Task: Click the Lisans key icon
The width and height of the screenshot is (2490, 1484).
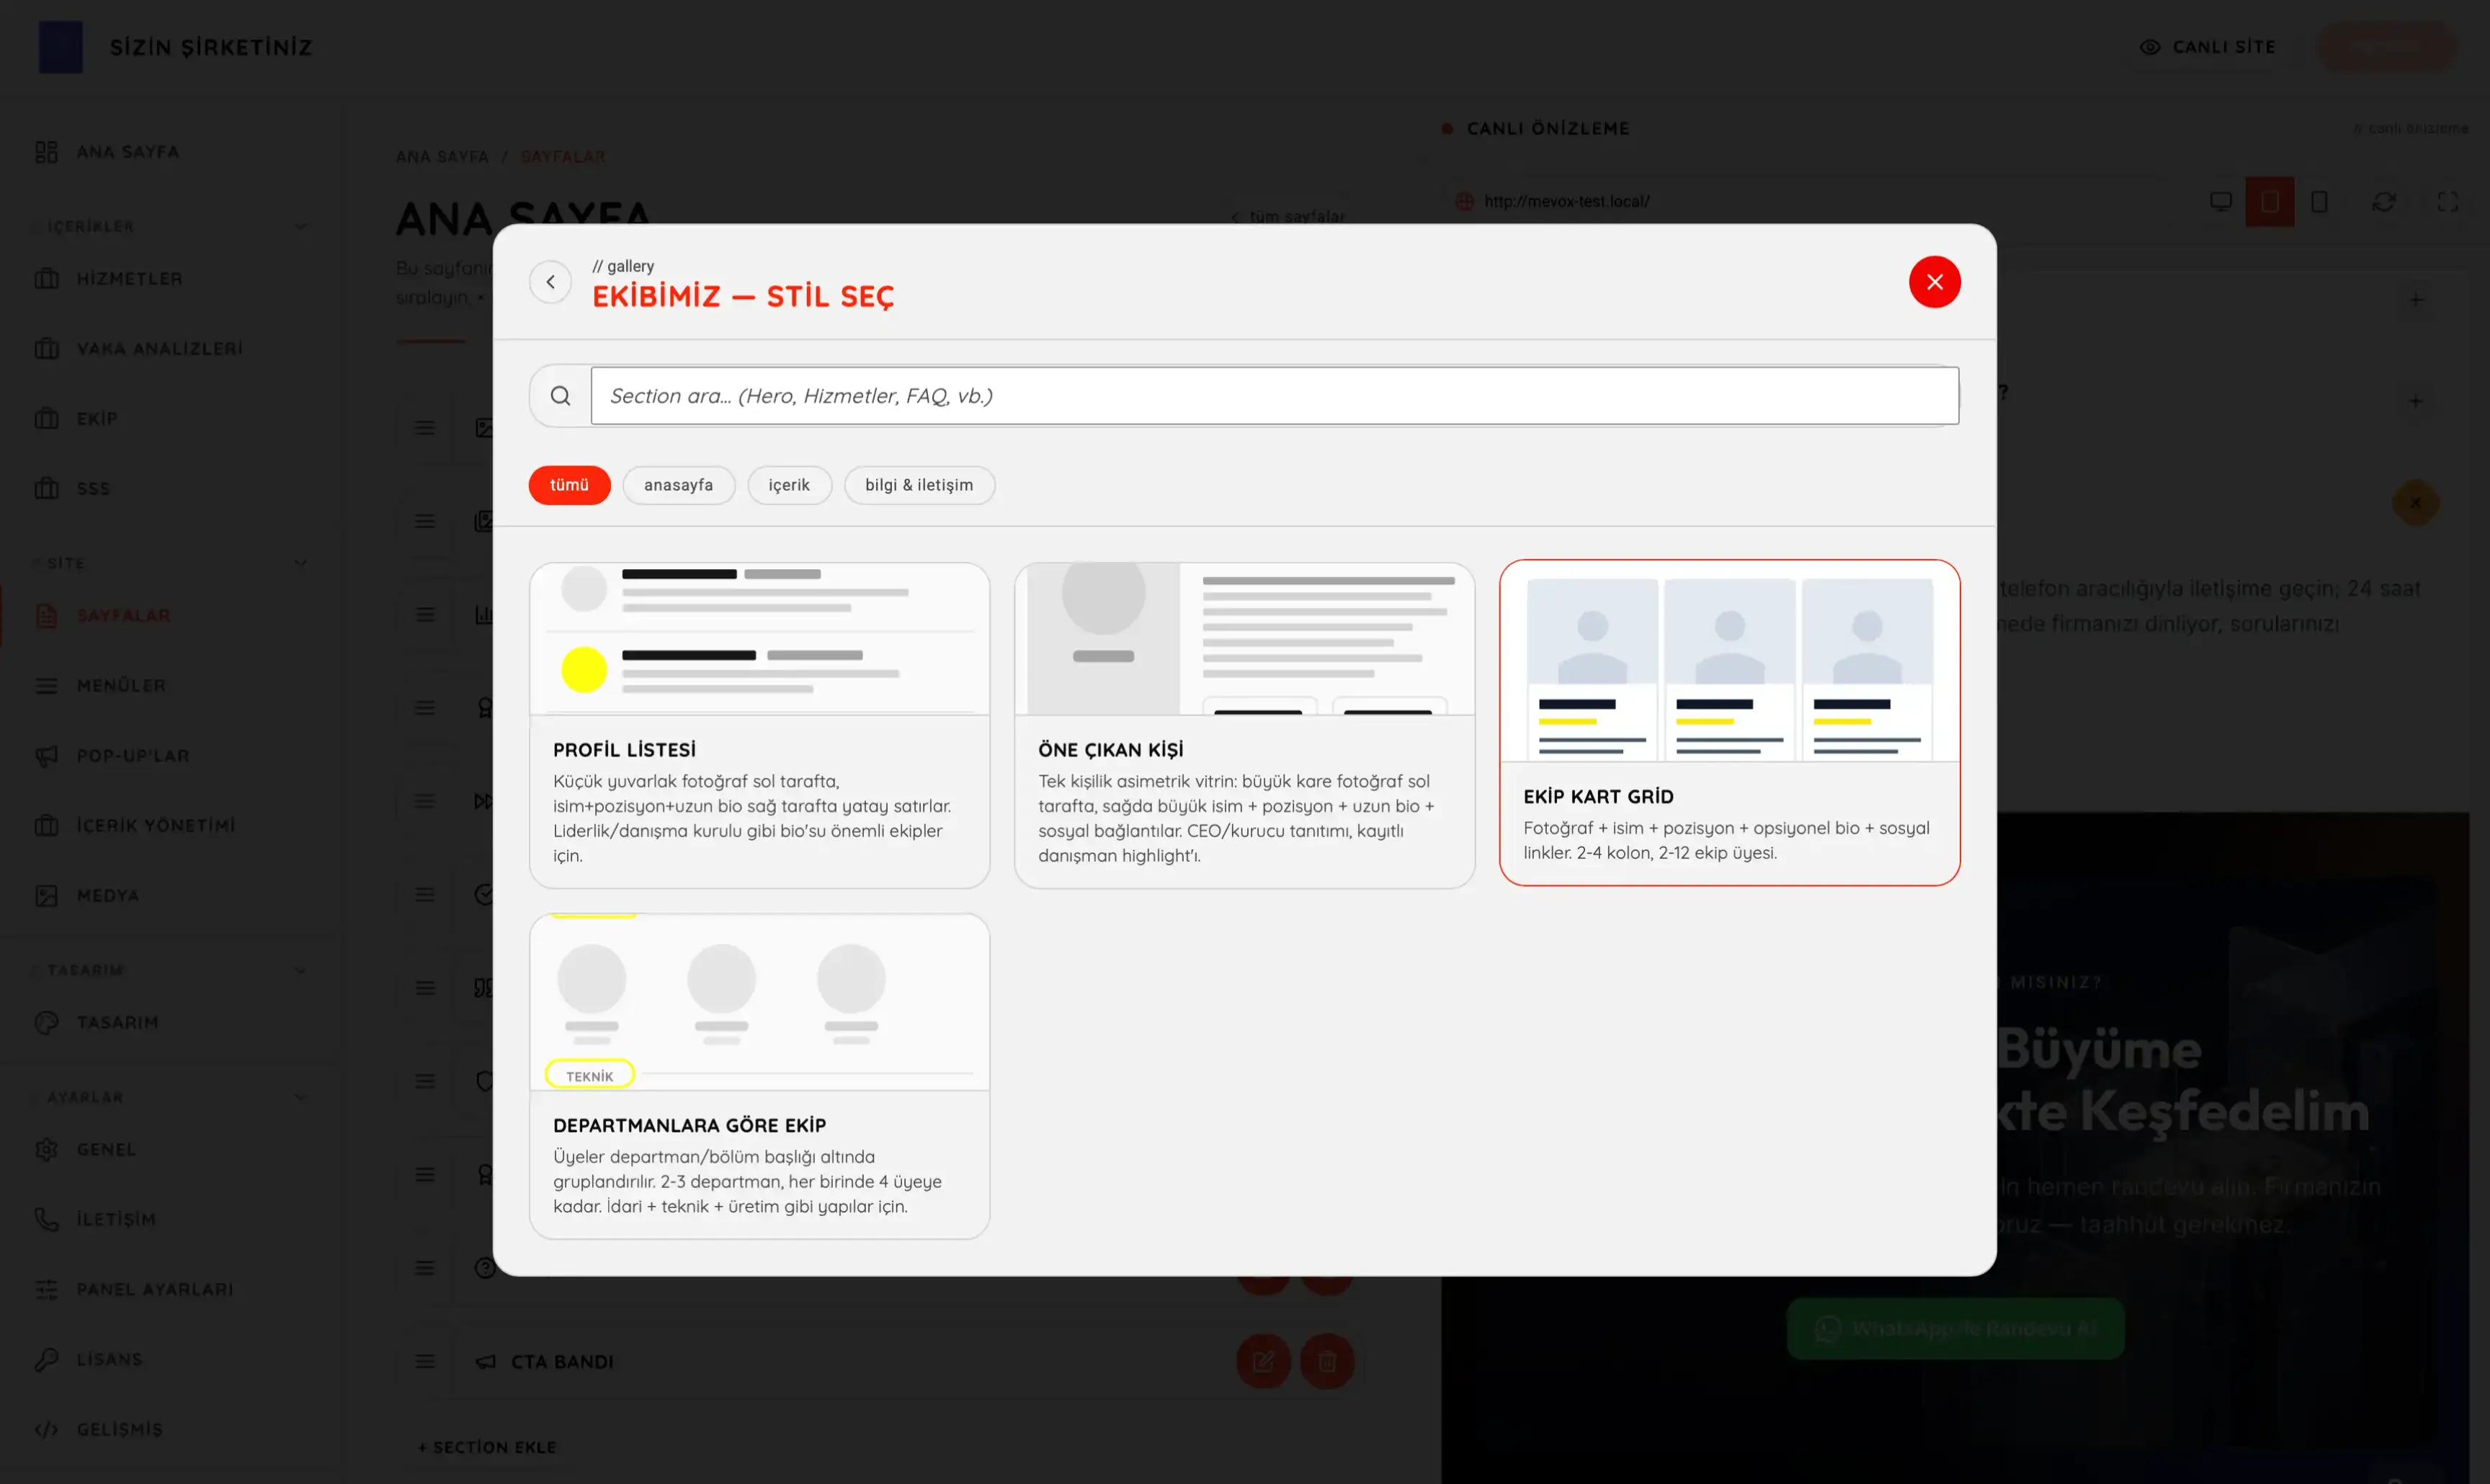Action: (46, 1360)
